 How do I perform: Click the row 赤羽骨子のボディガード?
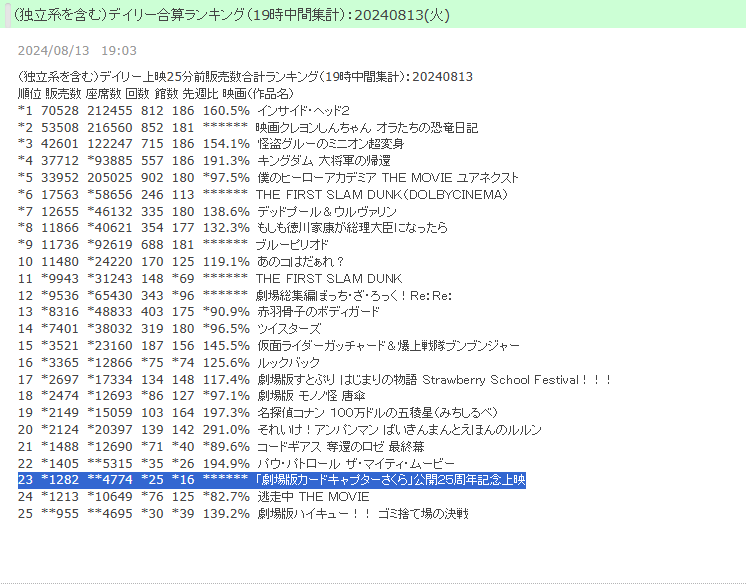click(198, 311)
